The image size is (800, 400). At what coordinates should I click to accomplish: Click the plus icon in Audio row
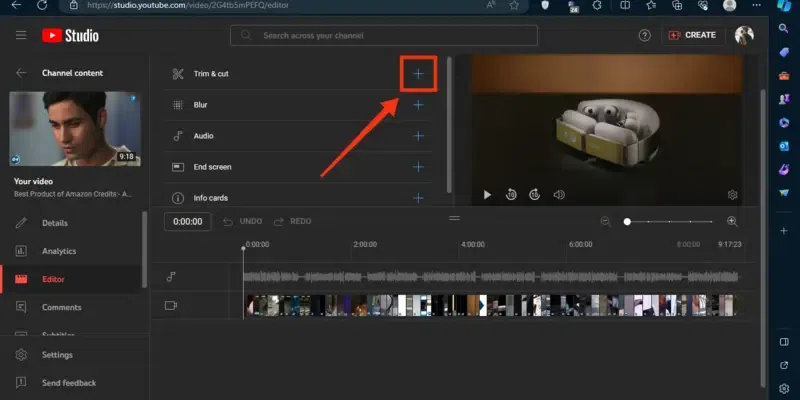pos(418,136)
